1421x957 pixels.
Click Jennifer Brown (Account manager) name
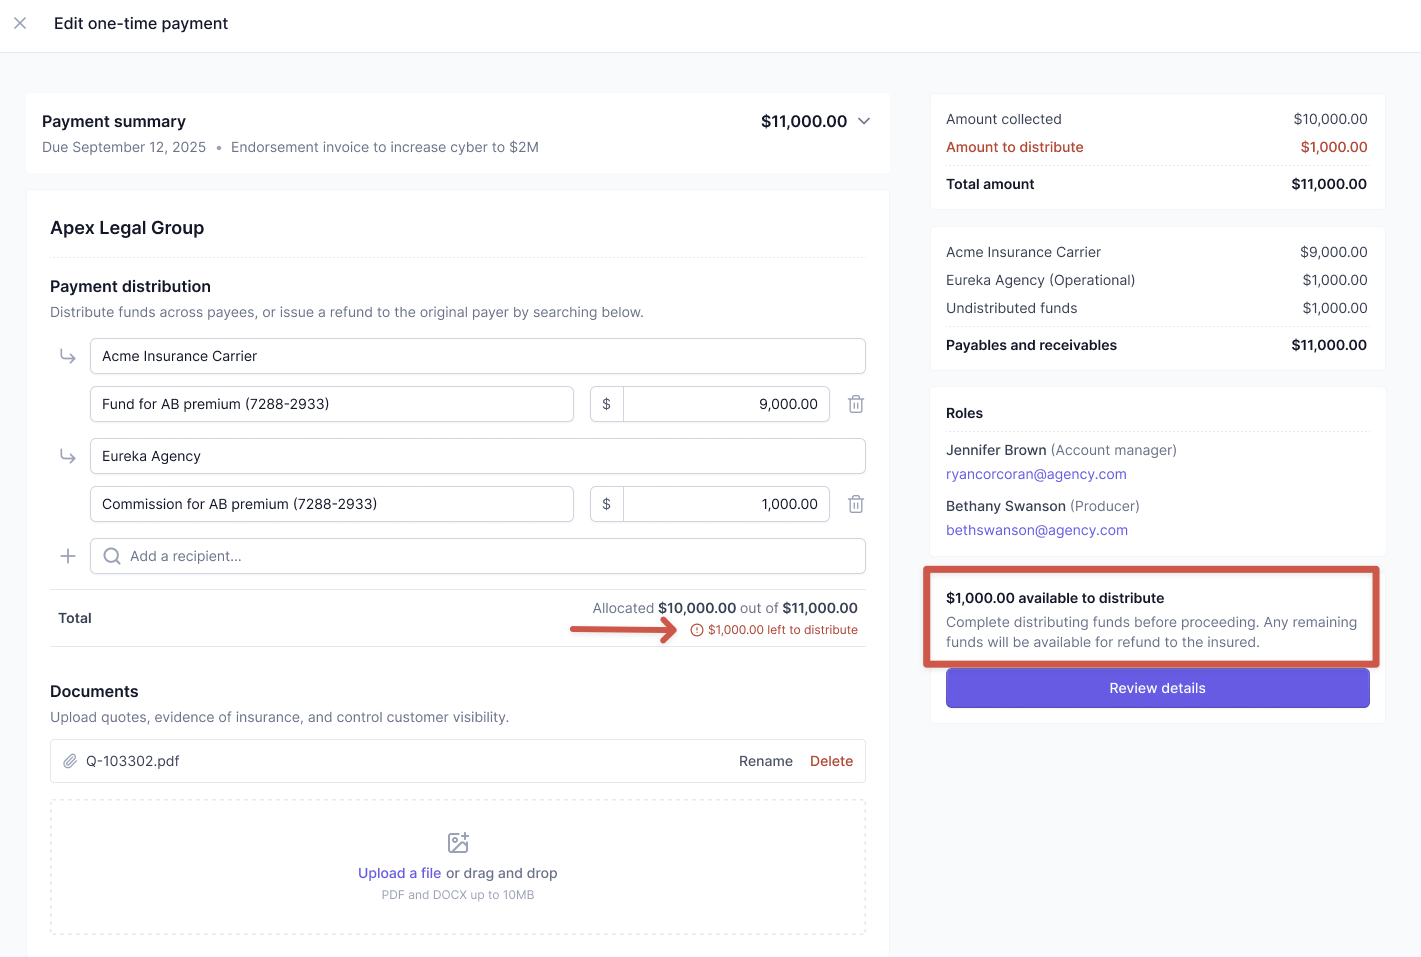(1061, 450)
